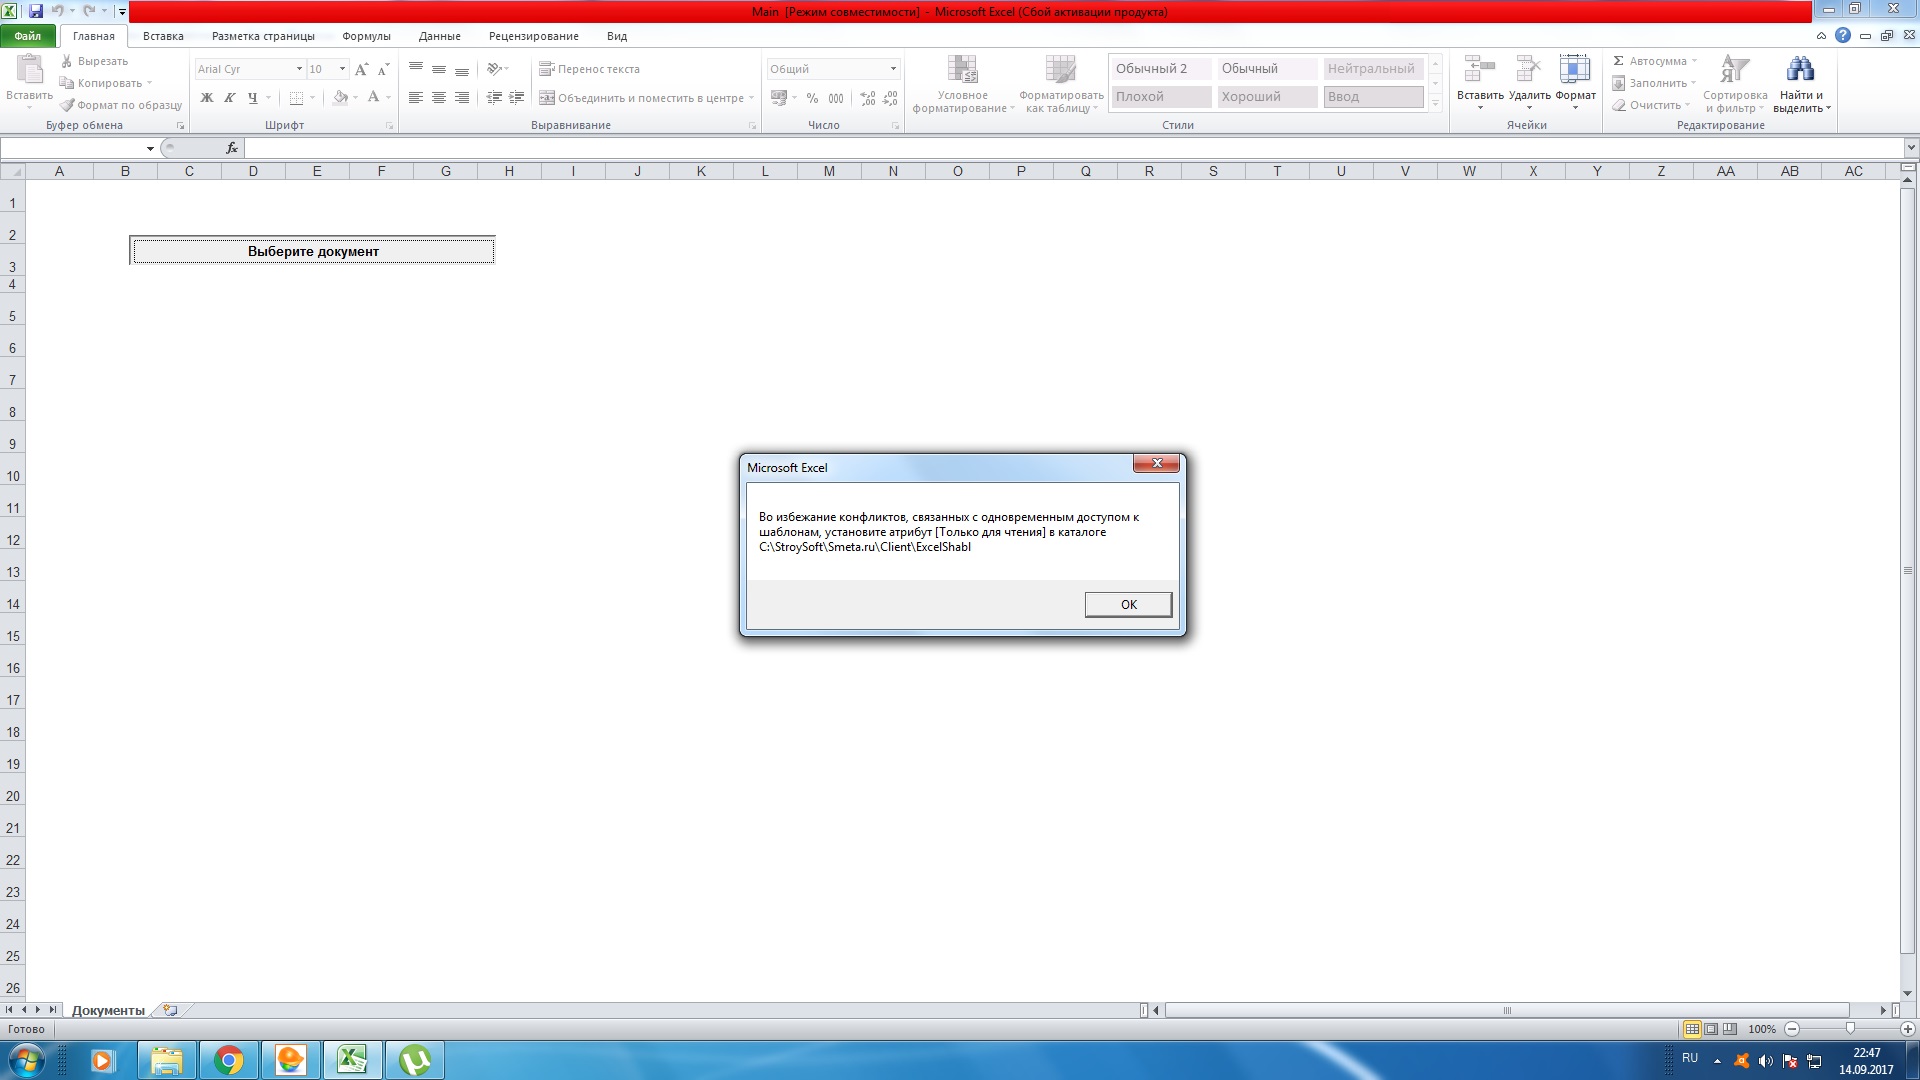The width and height of the screenshot is (1920, 1080).
Task: Open Форматировать как таблицу menu
Action: point(1061,84)
